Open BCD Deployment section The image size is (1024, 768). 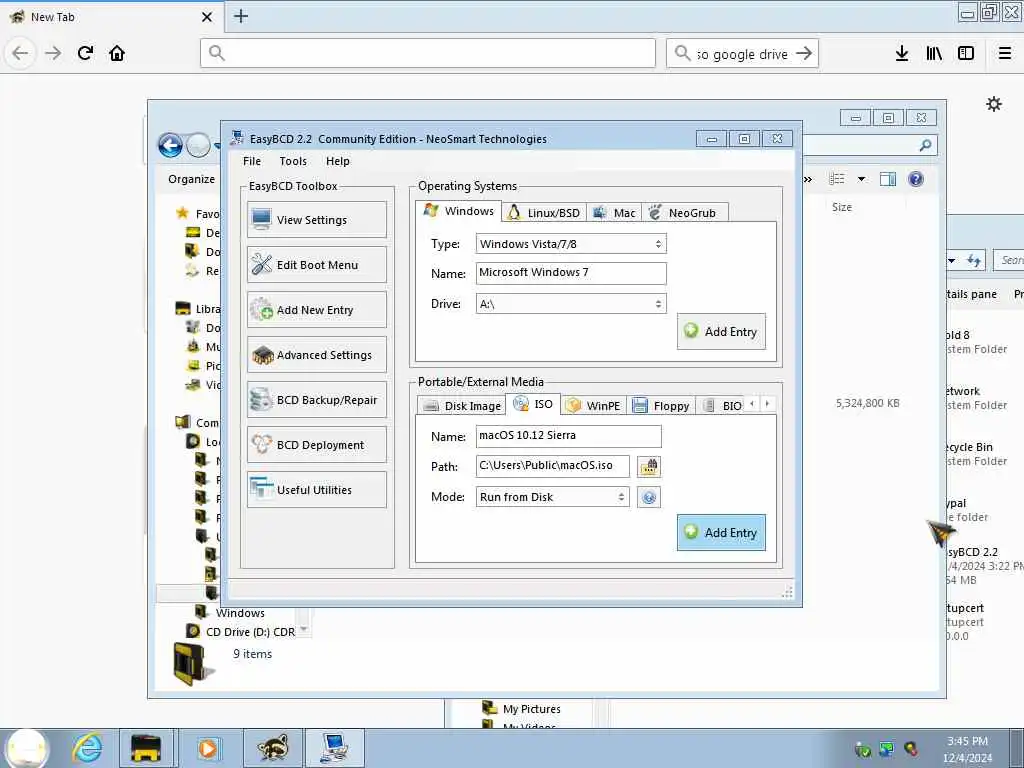(x=317, y=445)
